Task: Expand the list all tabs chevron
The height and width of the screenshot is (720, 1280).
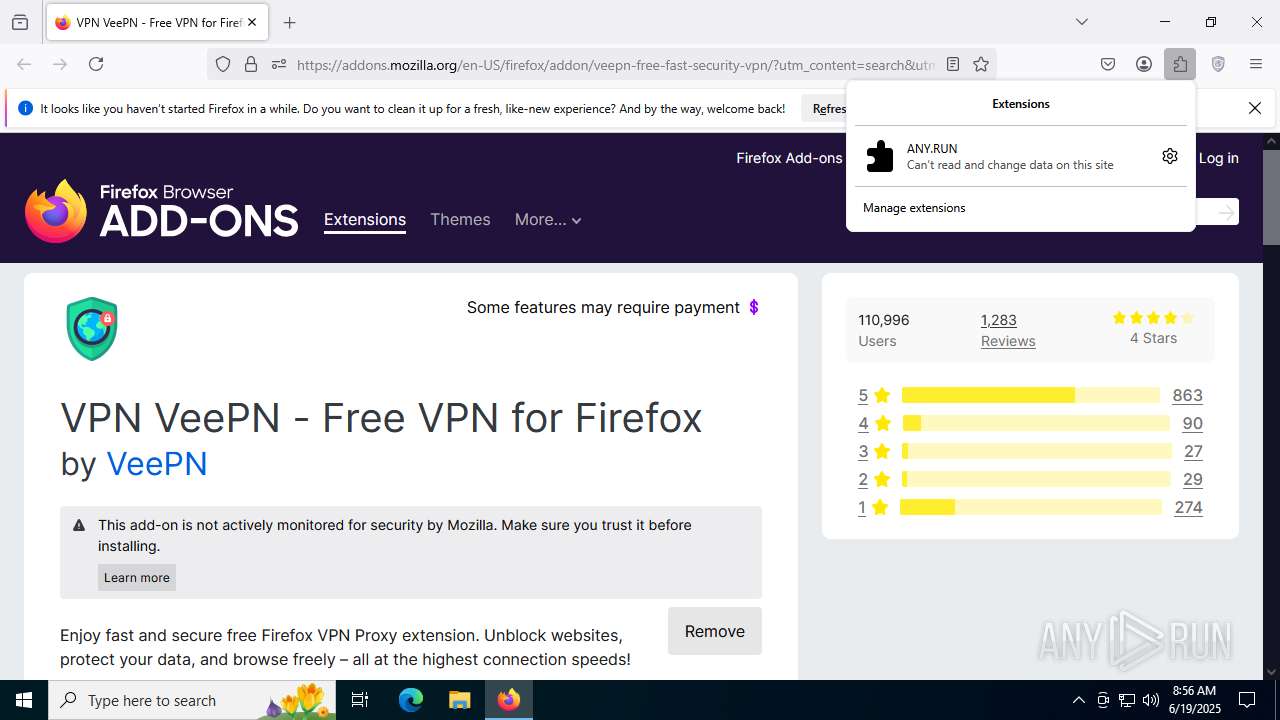Action: [1081, 22]
